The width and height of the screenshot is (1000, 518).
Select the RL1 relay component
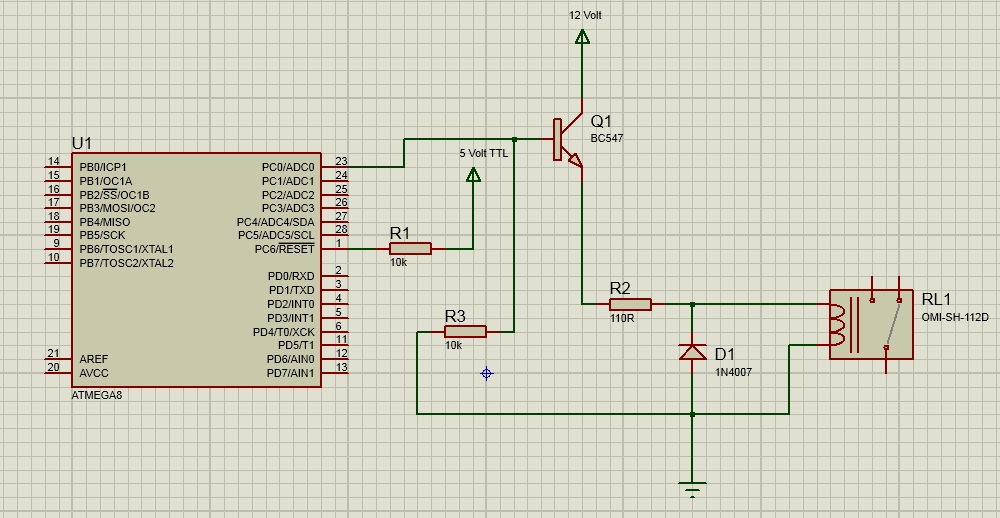point(870,324)
